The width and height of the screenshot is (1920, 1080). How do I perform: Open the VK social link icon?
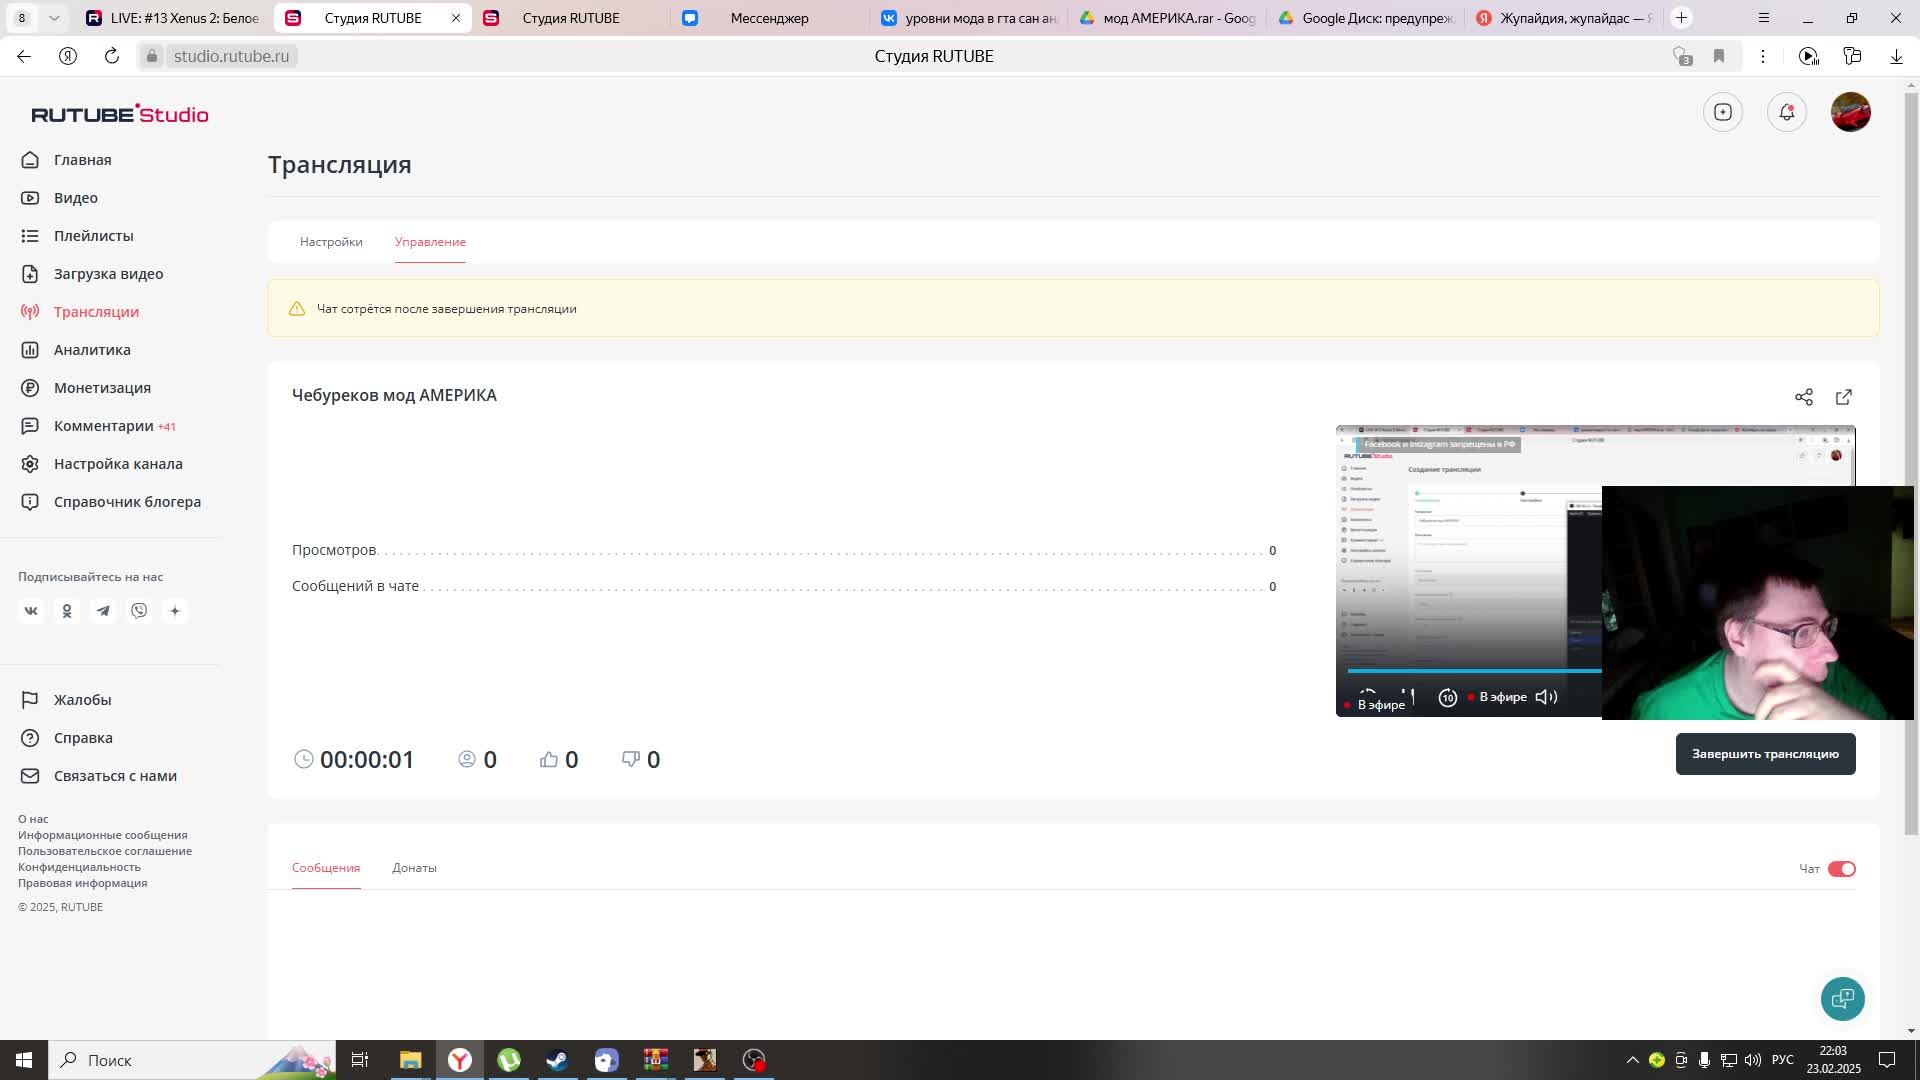pyautogui.click(x=31, y=611)
